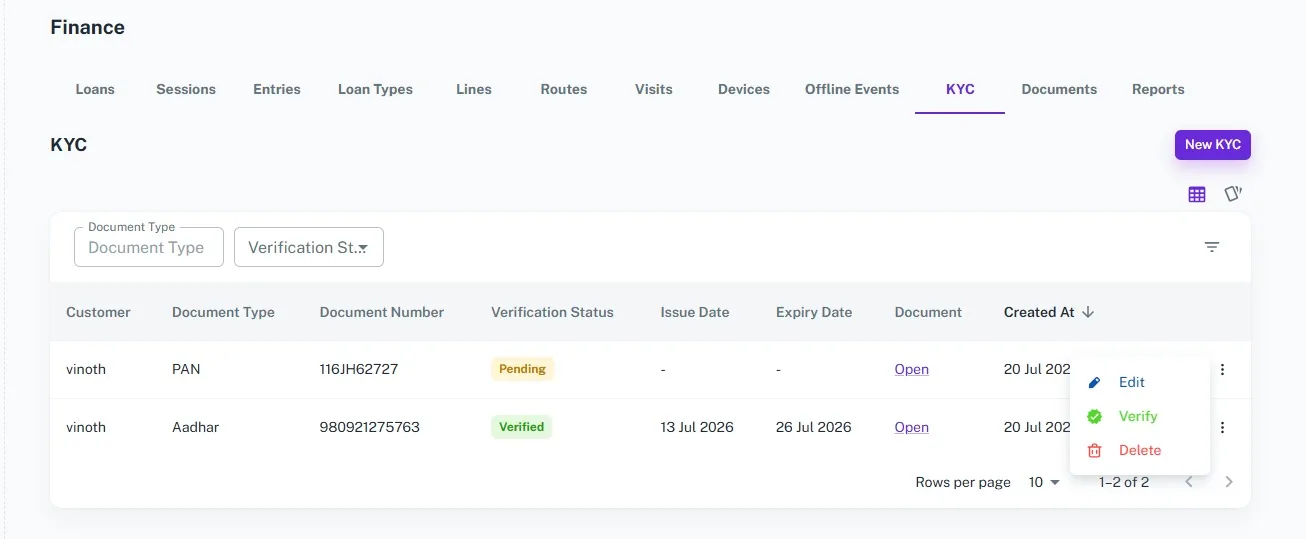Click the PAN document type cell
1306x539 pixels.
point(186,369)
